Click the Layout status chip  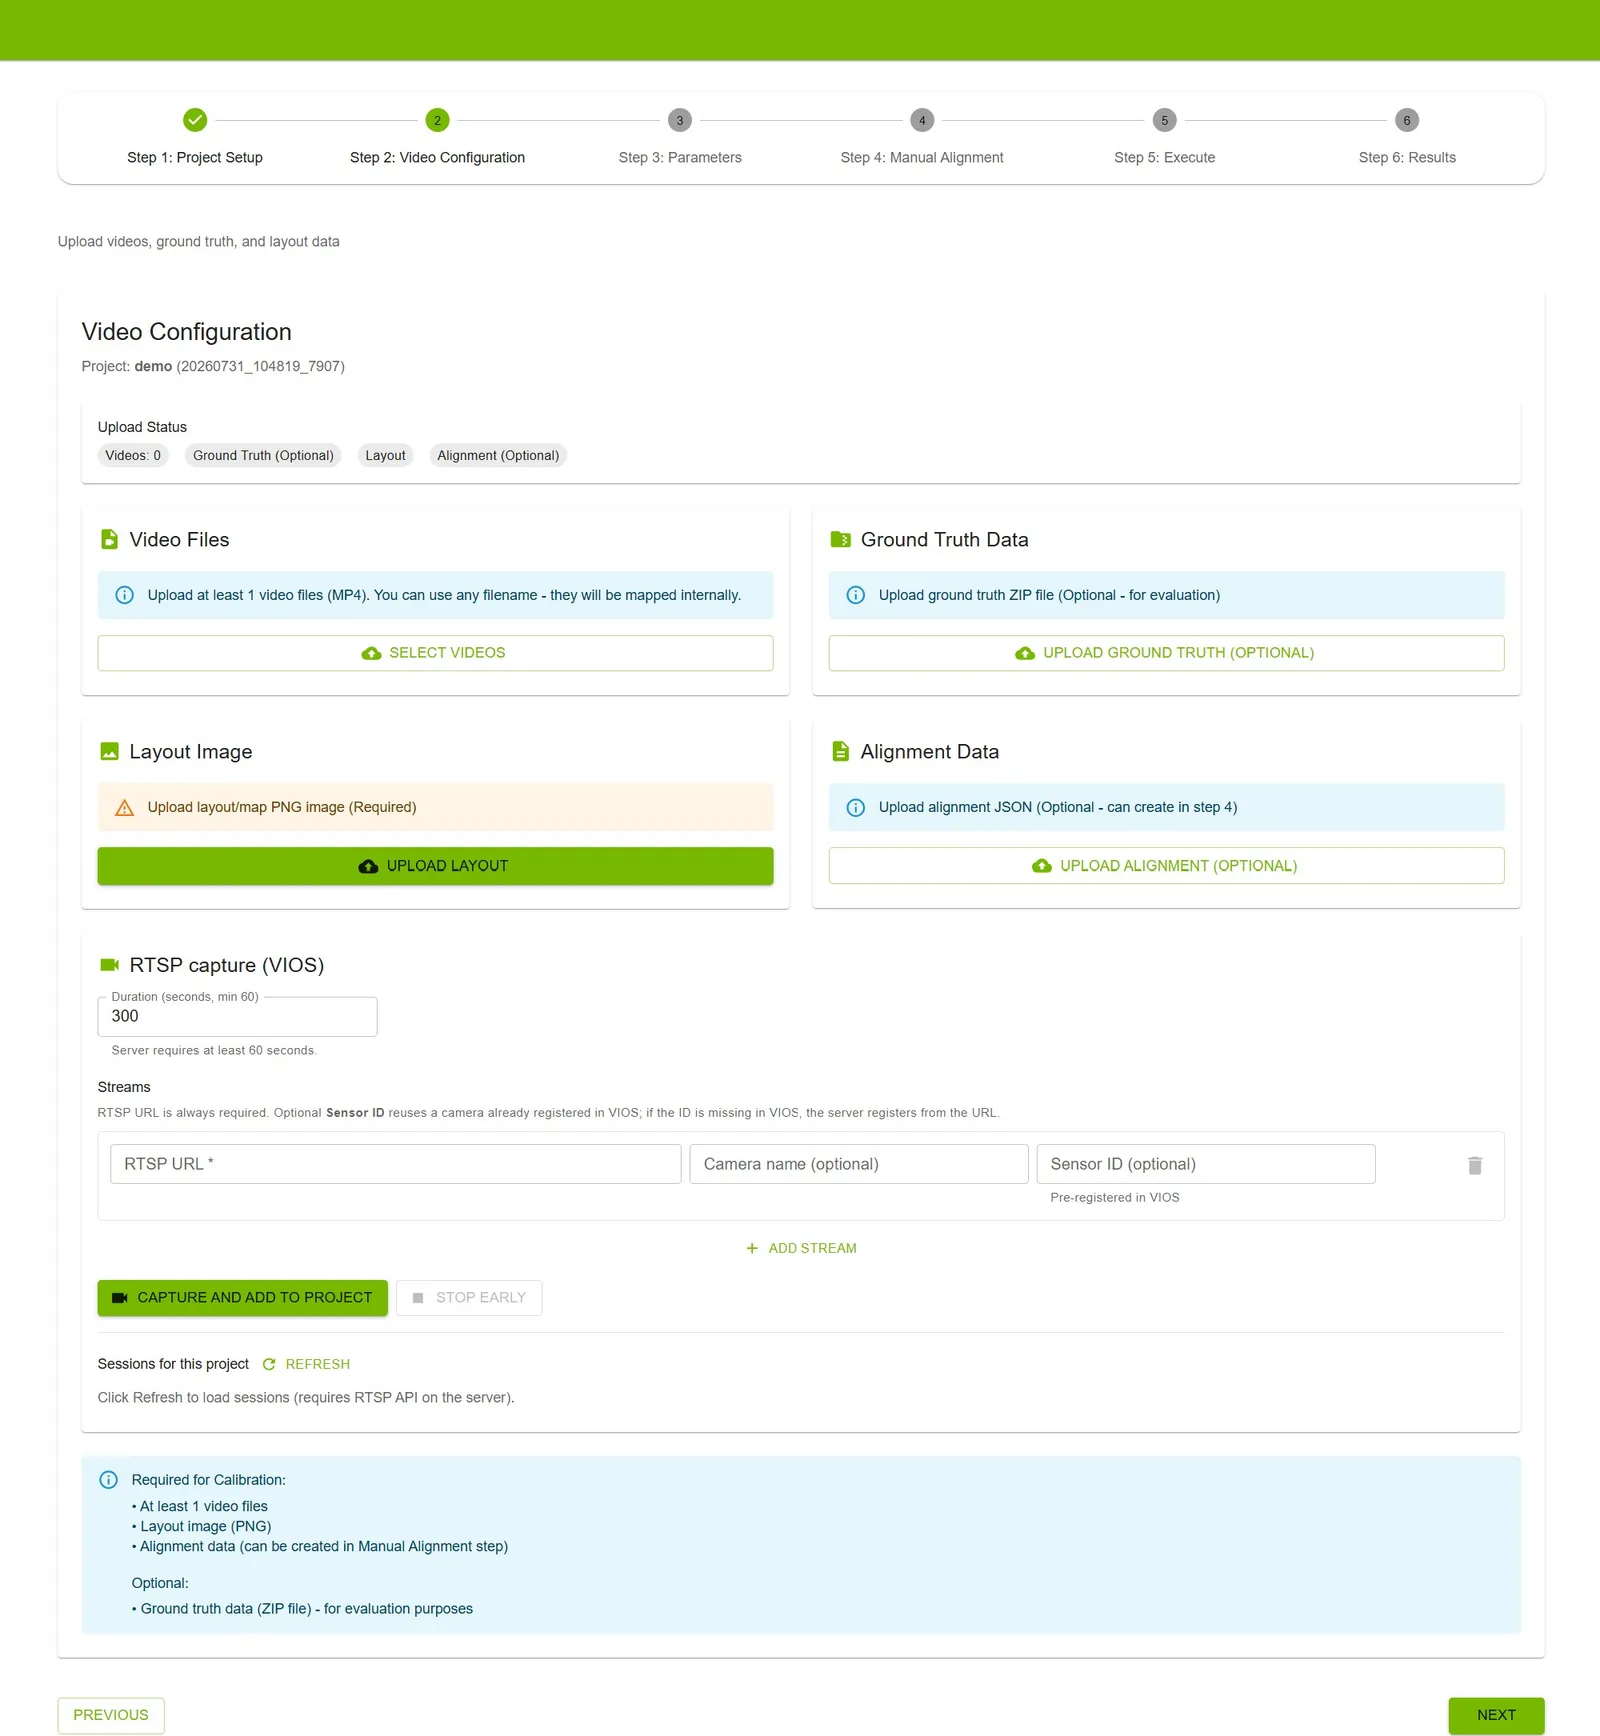[385, 455]
